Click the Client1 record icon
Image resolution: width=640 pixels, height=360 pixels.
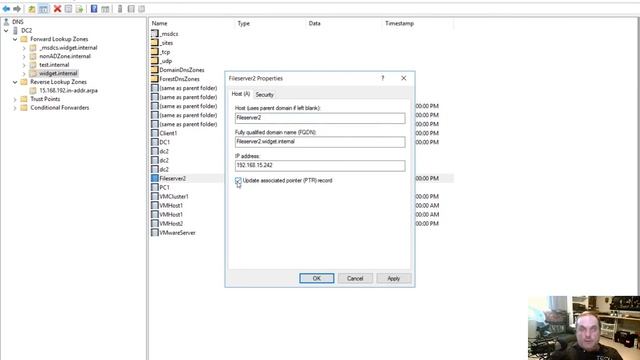point(155,133)
